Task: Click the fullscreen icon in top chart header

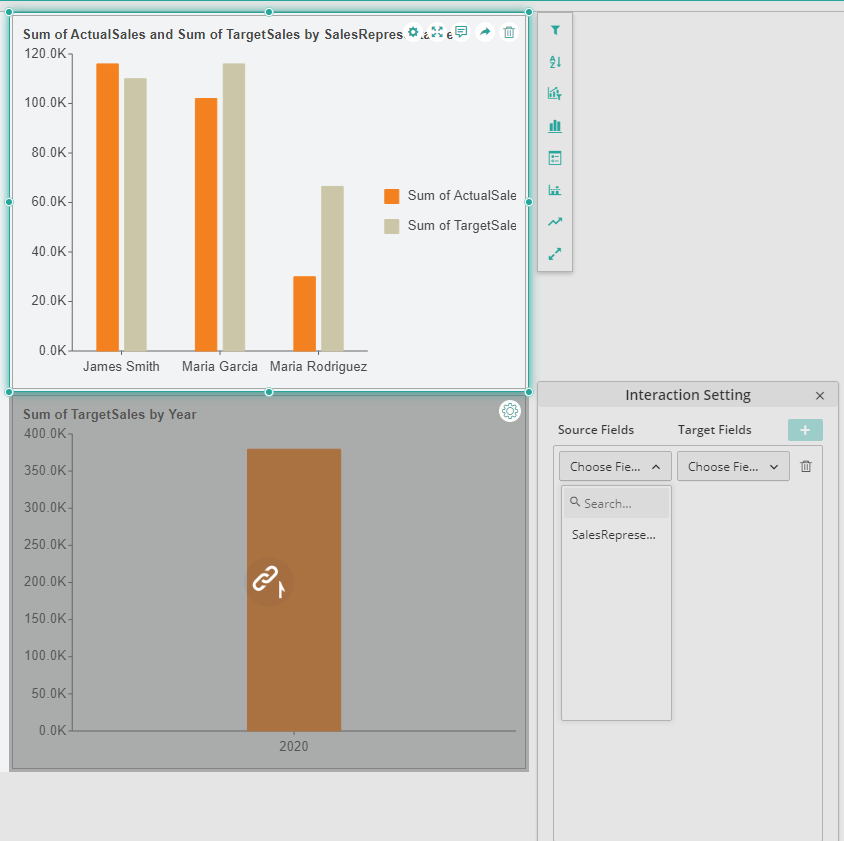Action: (x=437, y=32)
